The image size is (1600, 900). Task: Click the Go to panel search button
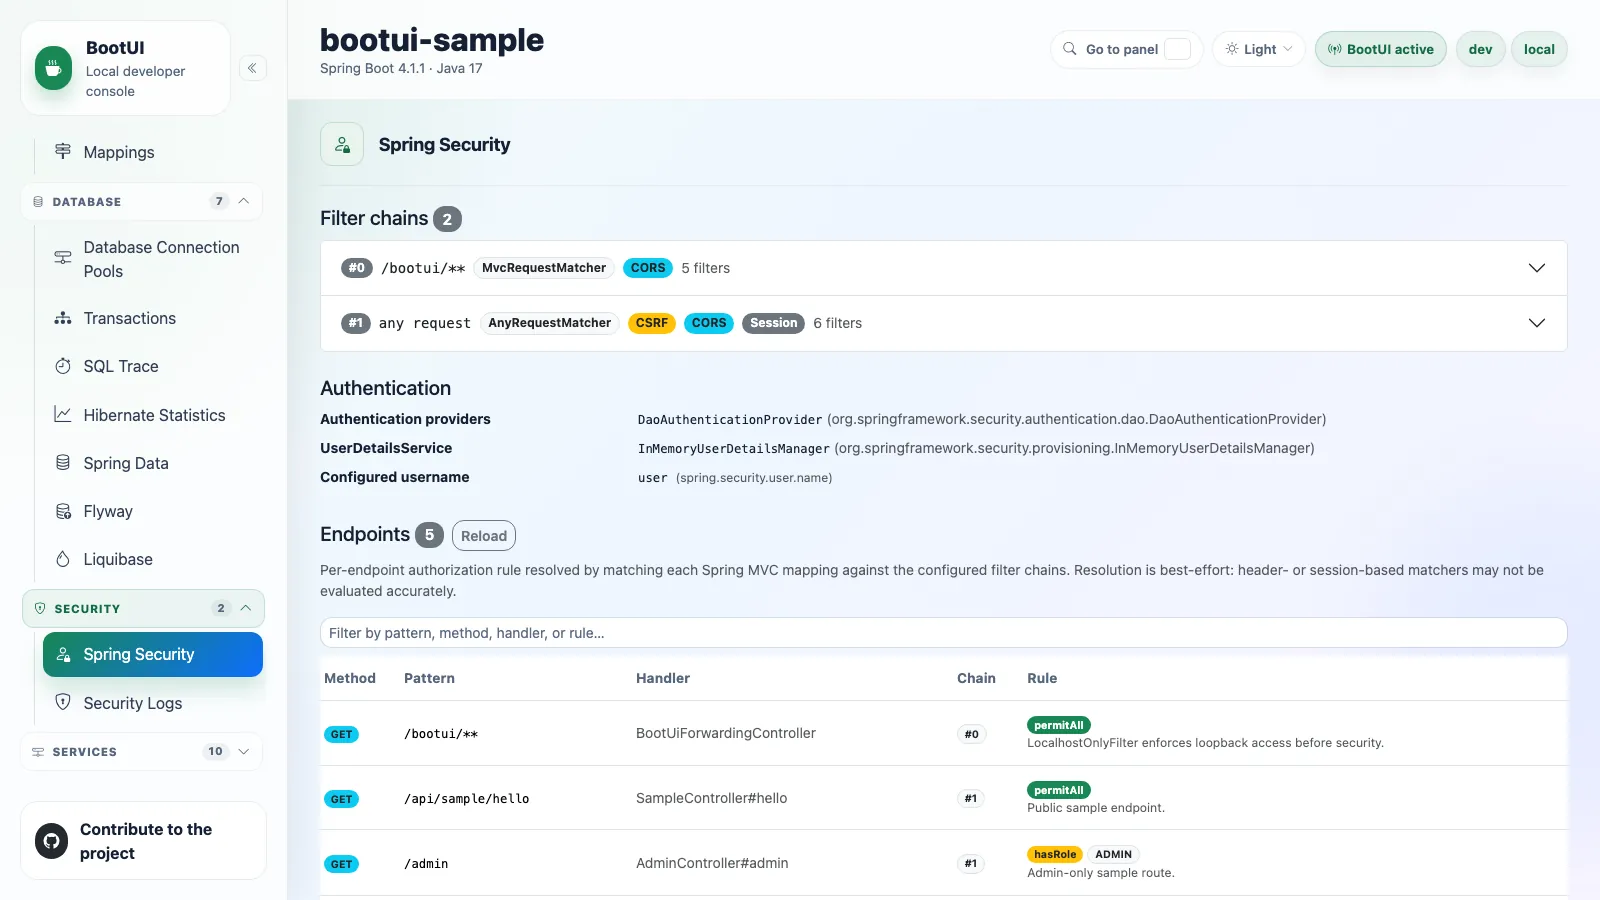[1127, 49]
